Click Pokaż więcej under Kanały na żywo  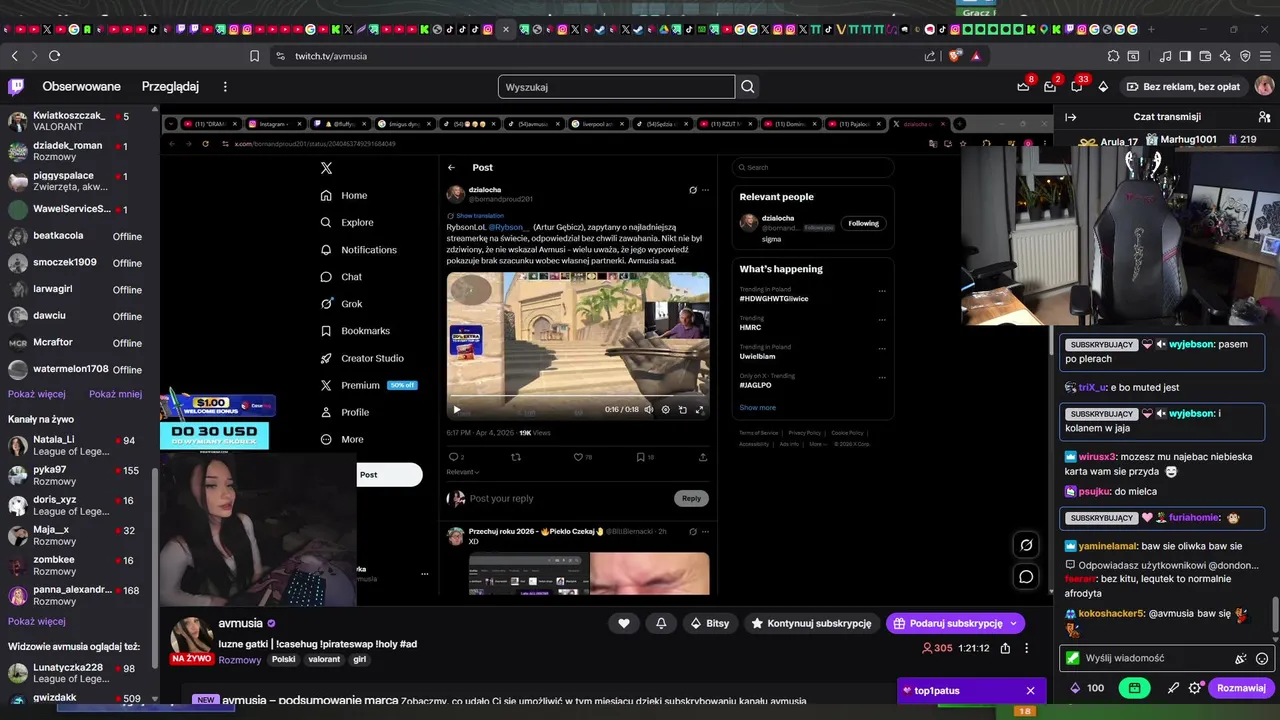coord(37,621)
